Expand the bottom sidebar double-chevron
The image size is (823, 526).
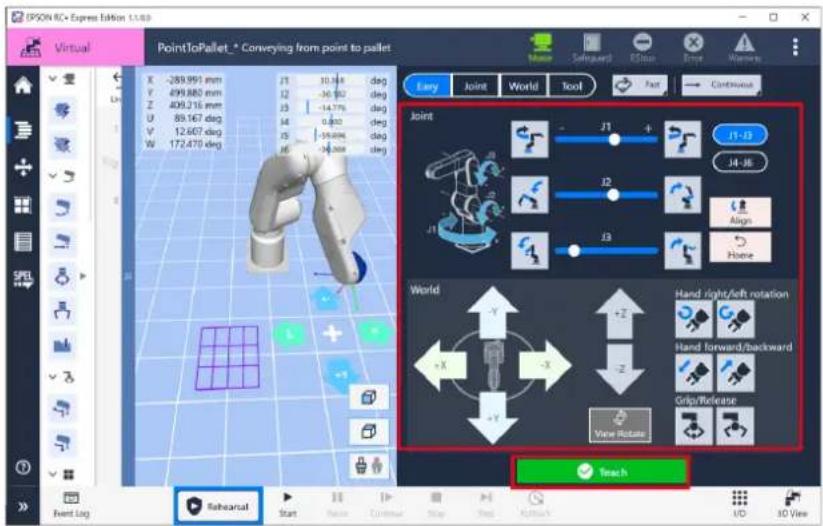(23, 507)
